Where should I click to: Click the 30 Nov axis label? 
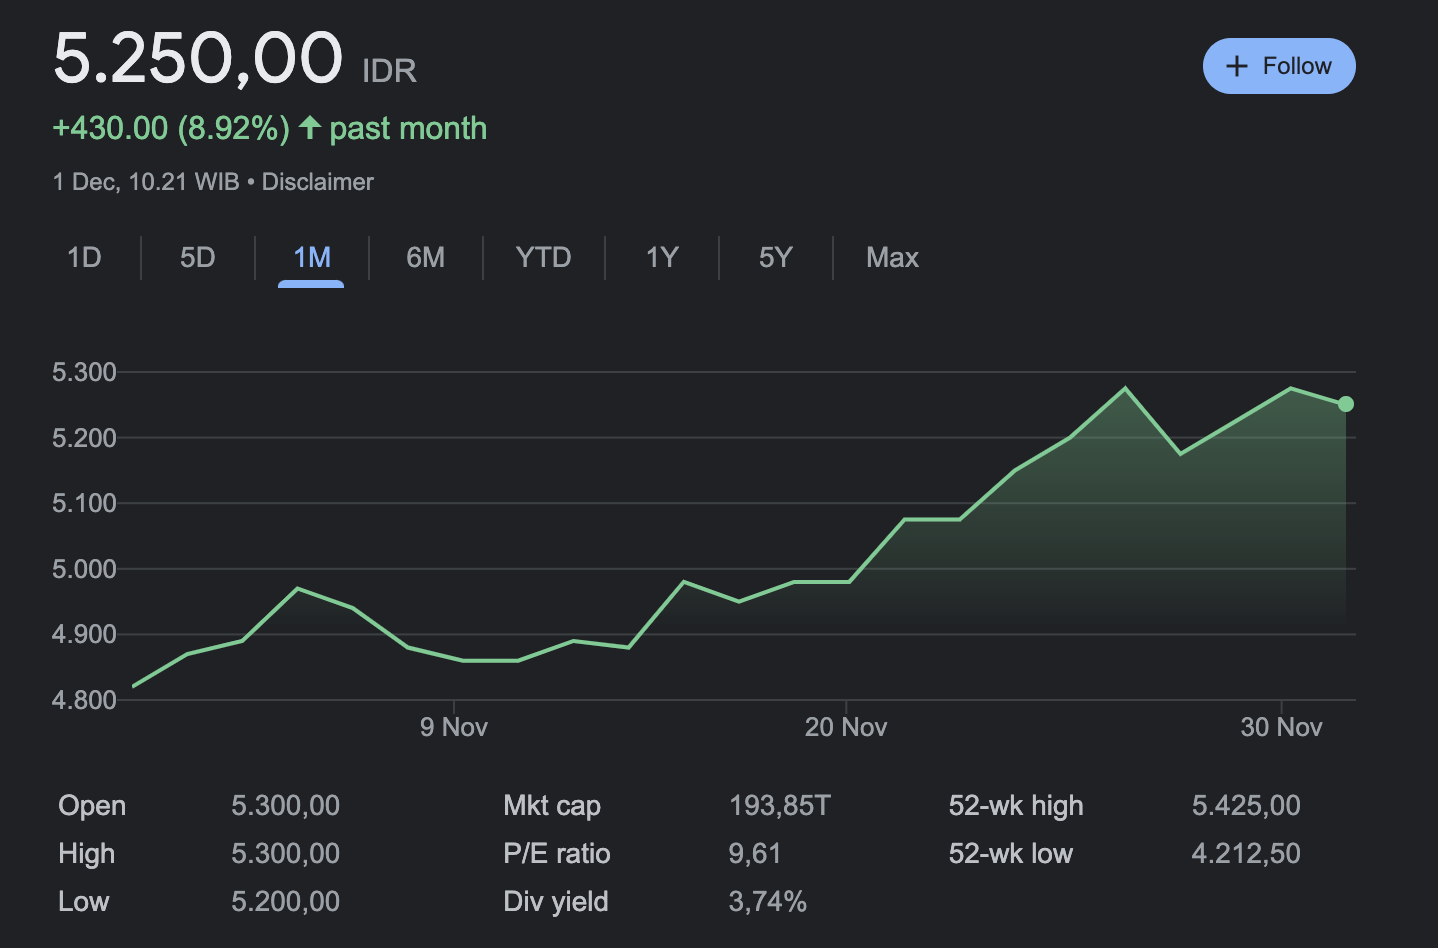point(1281,727)
